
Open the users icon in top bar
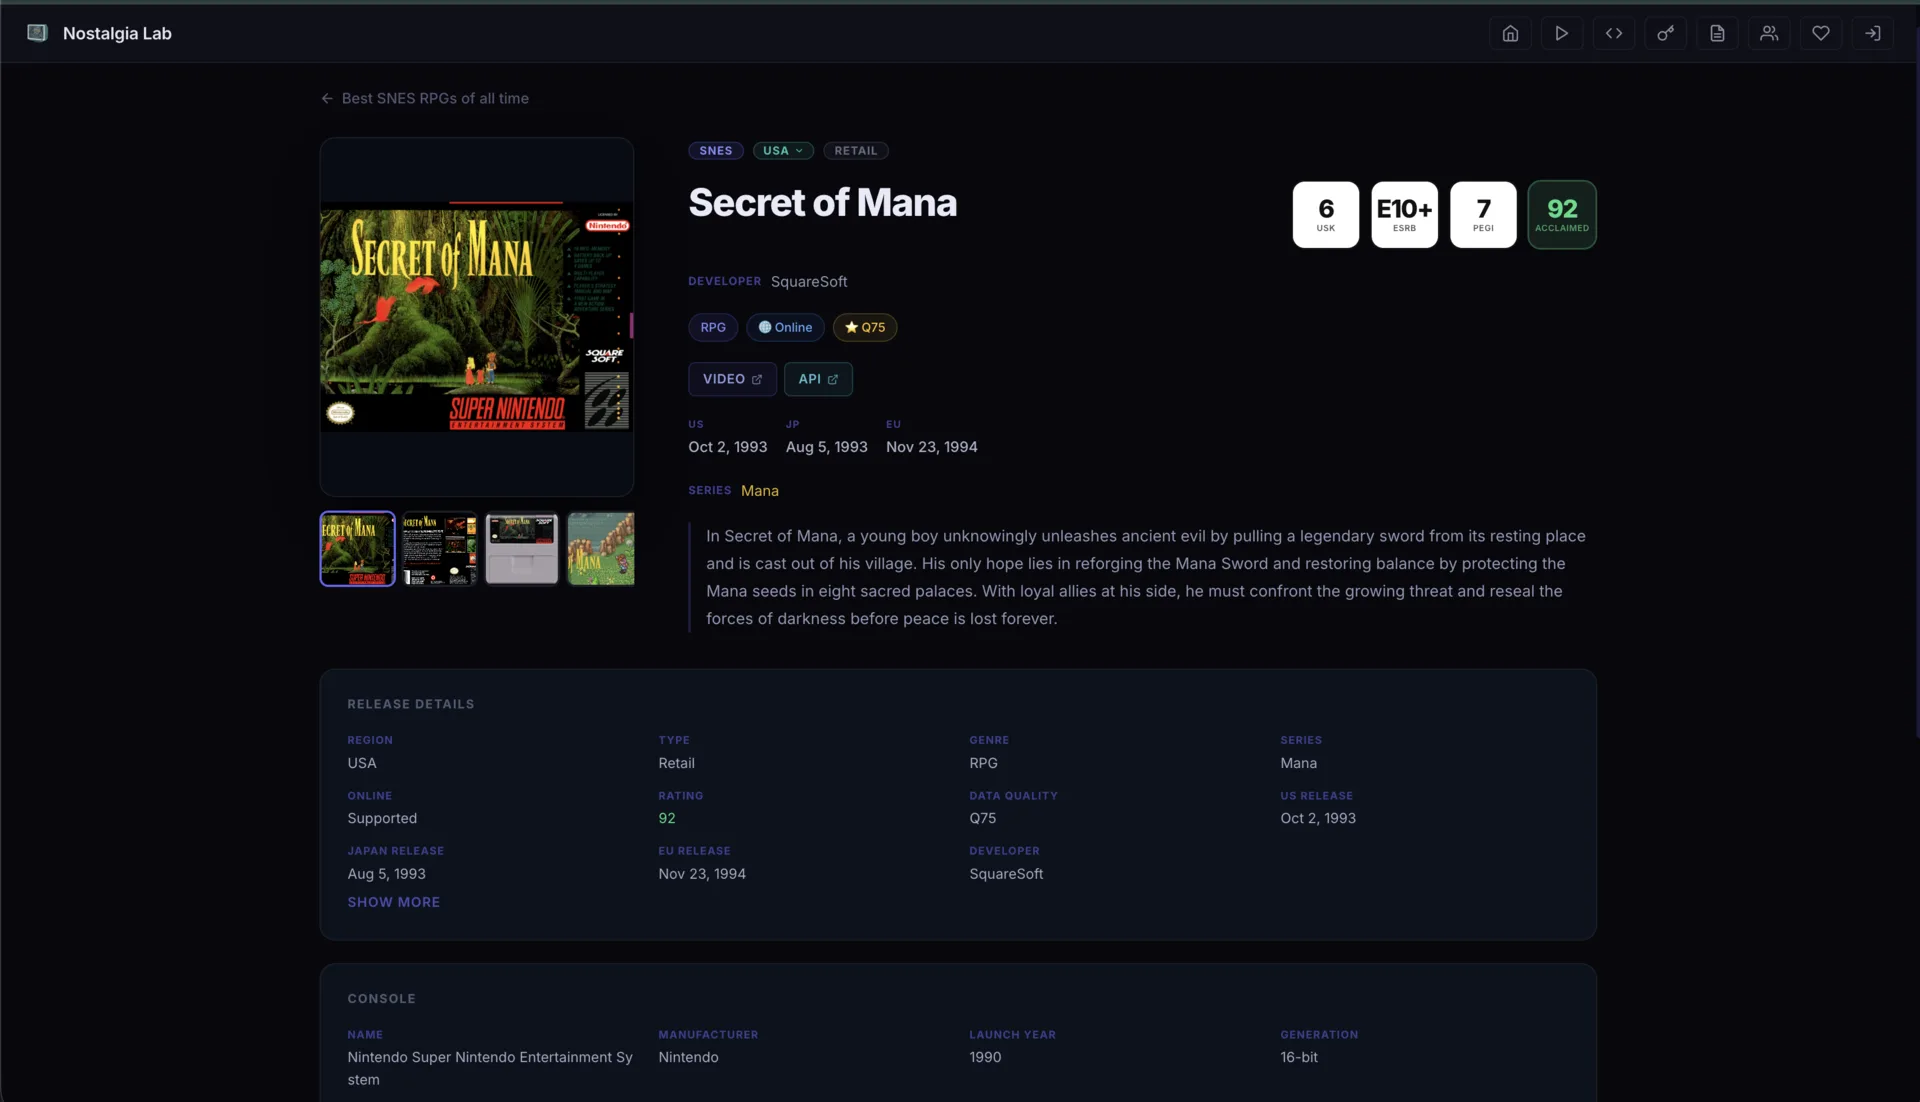(x=1769, y=33)
